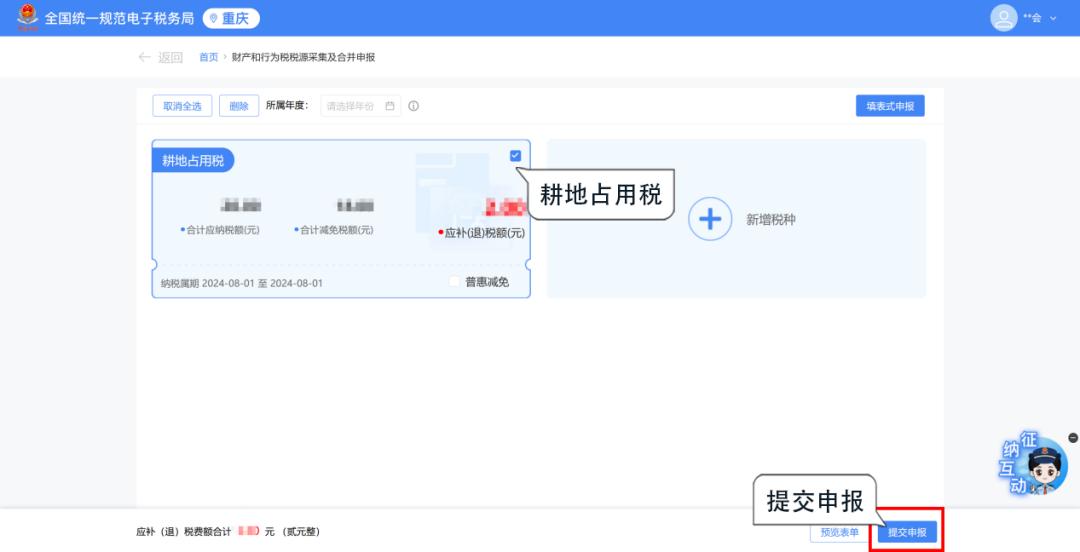Expand the user account dropdown arrow
Viewport: 1080px width, 552px height.
tap(1053, 19)
